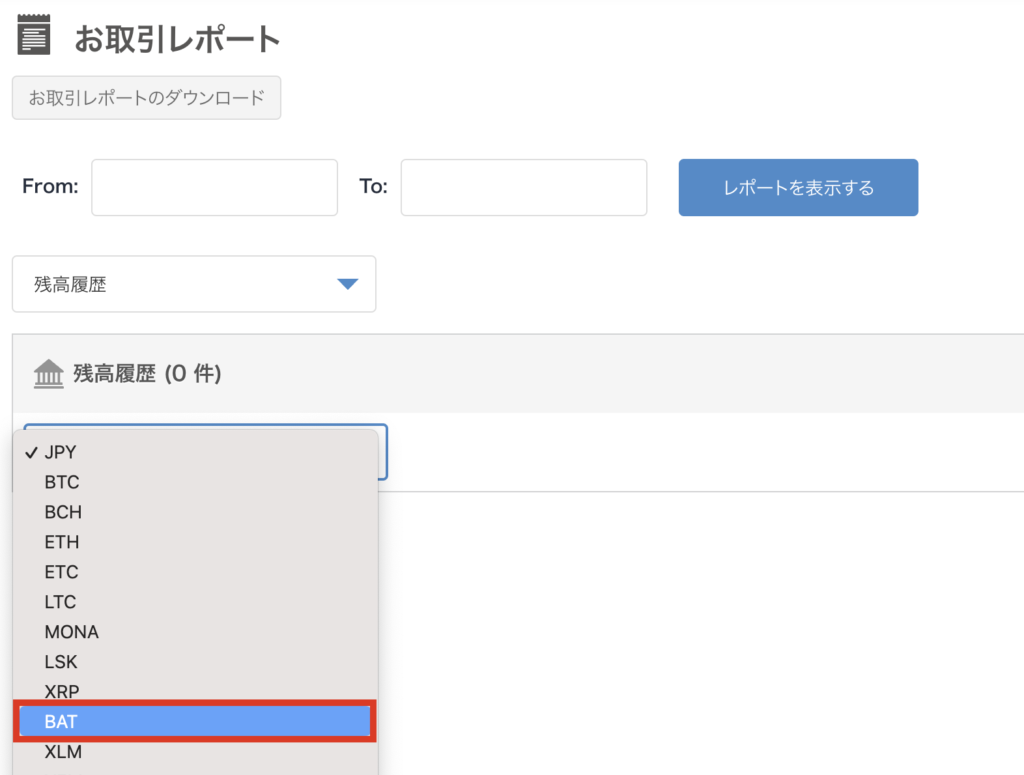1024x775 pixels.
Task: Pick LTC from the currency list
Action: [x=195, y=602]
